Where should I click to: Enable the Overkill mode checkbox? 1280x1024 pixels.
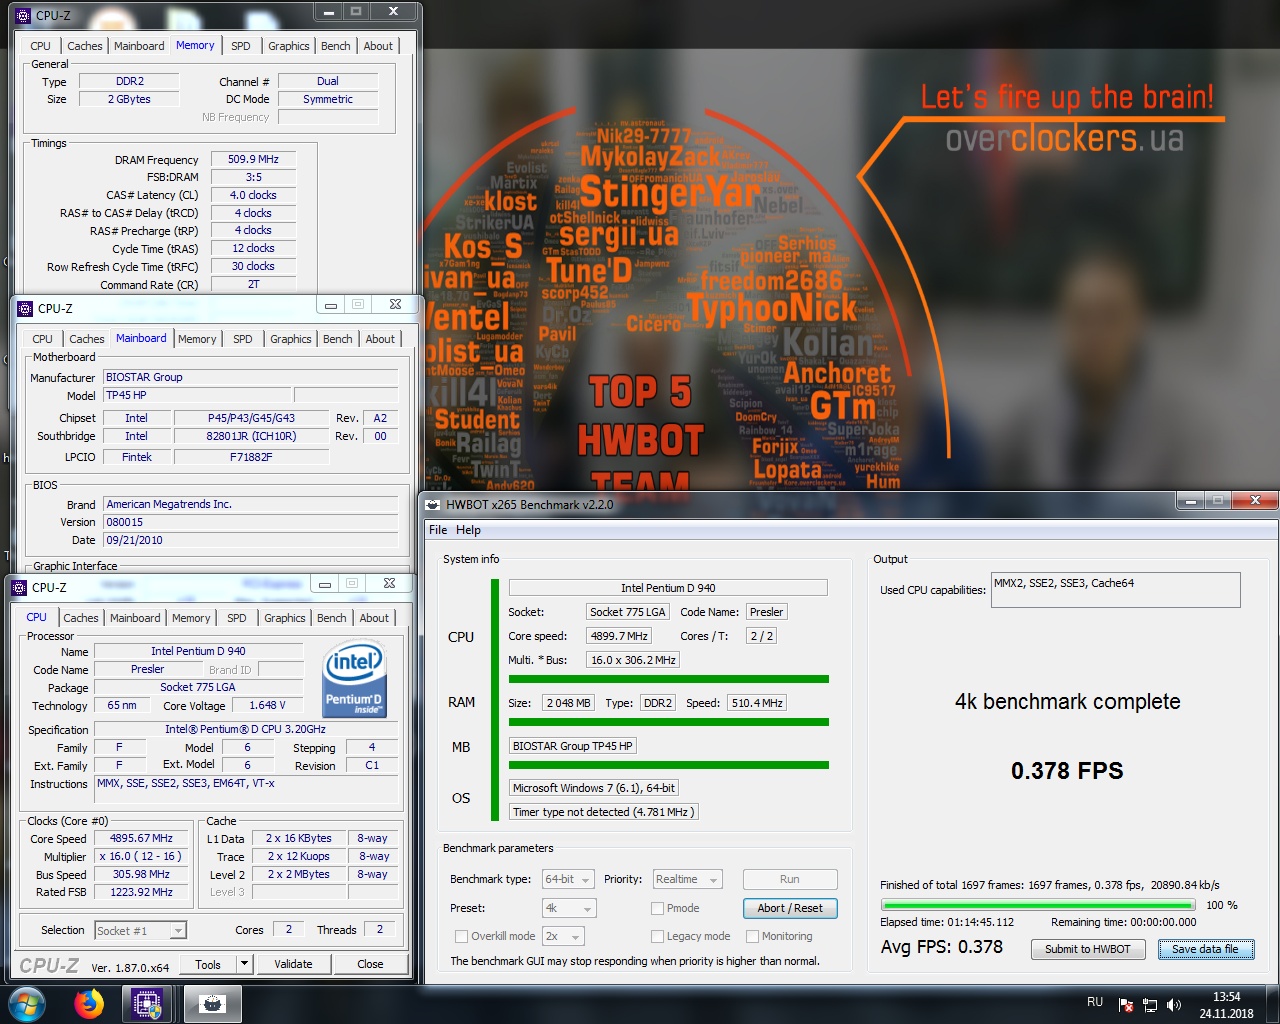point(461,936)
